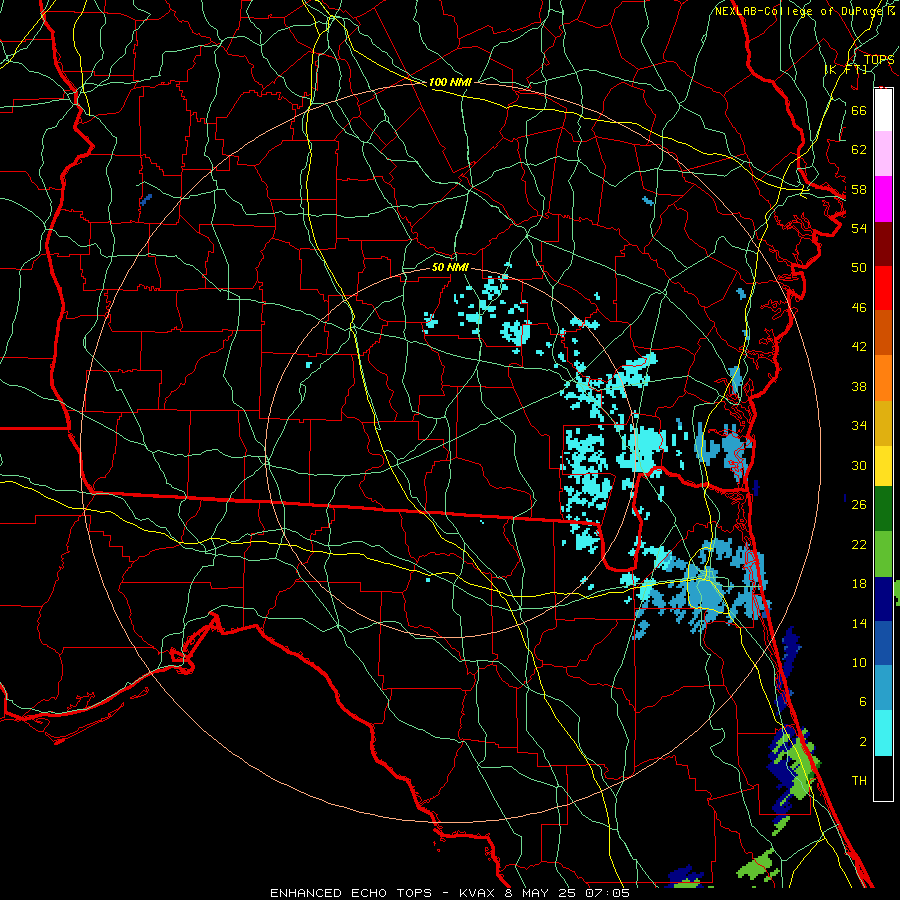Viewport: 900px width, 900px height.
Task: Click the 18 value on the scale
Action: click(x=859, y=584)
